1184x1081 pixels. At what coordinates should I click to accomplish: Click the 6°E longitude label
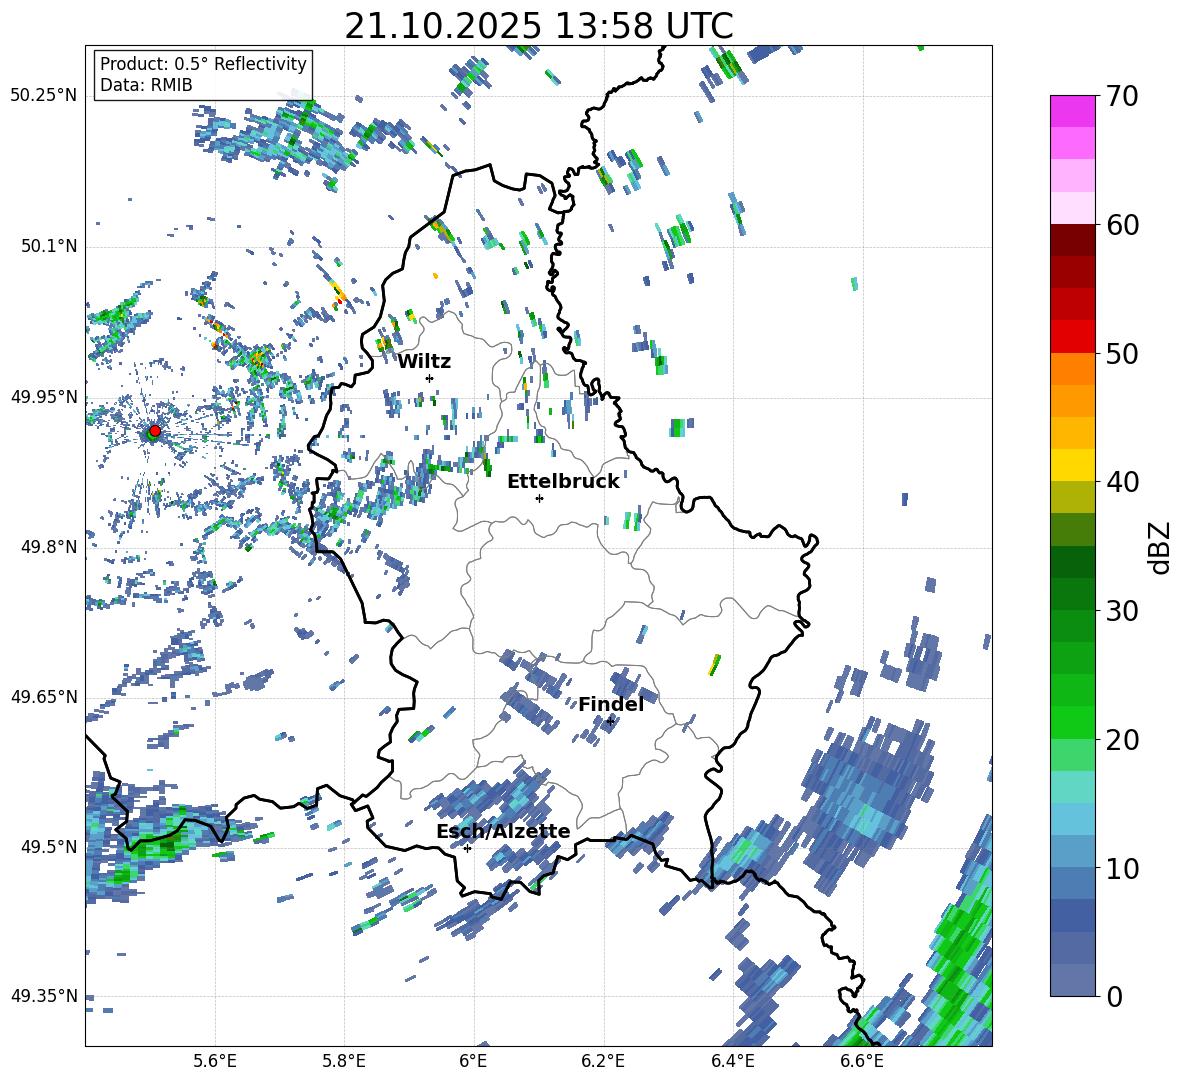[473, 1061]
